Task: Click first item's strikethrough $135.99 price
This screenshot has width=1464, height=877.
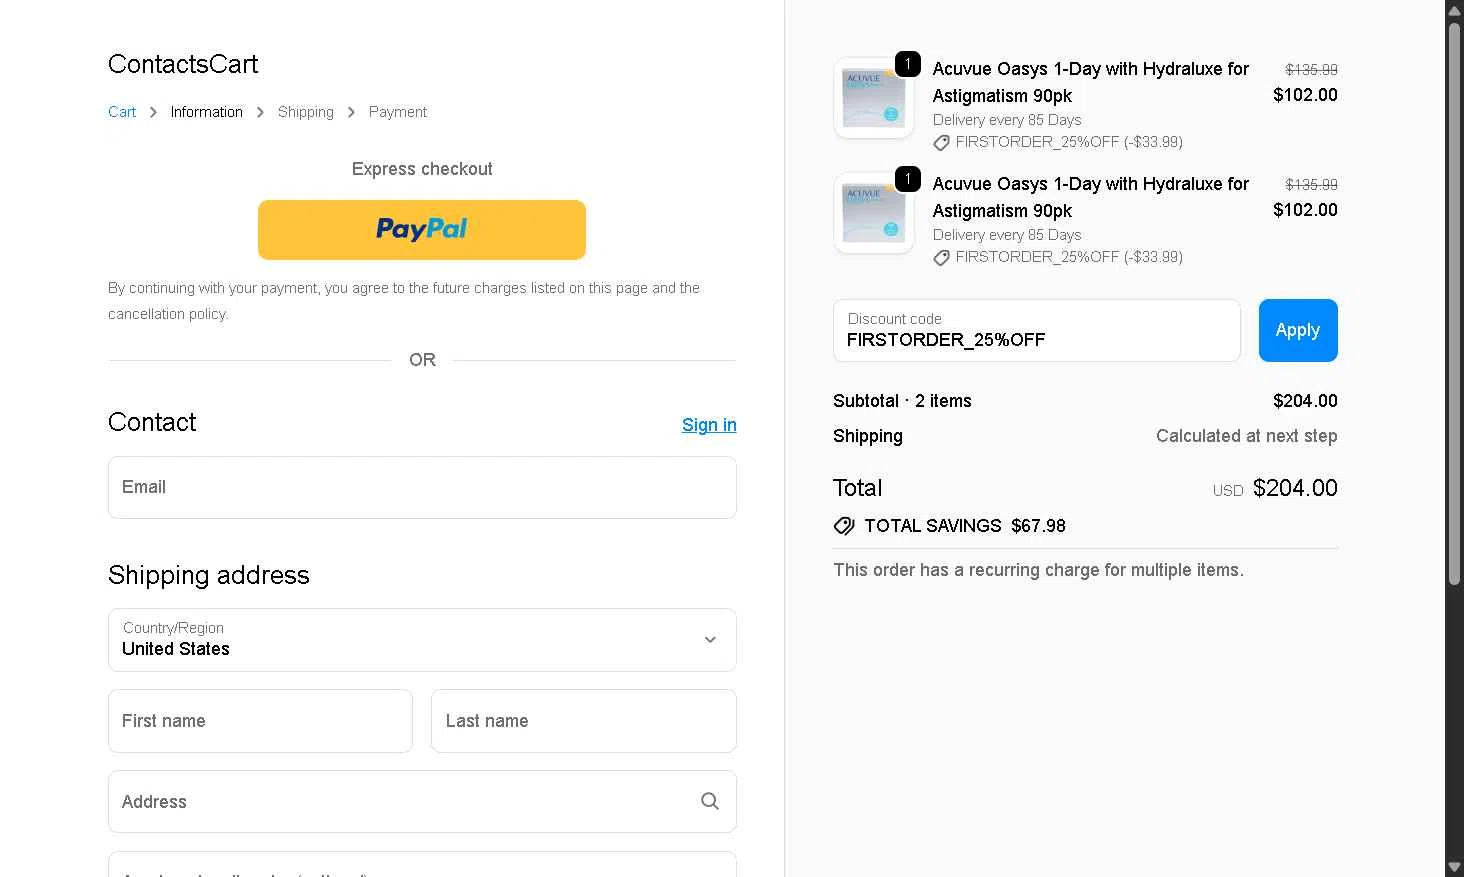Action: pos(1311,70)
